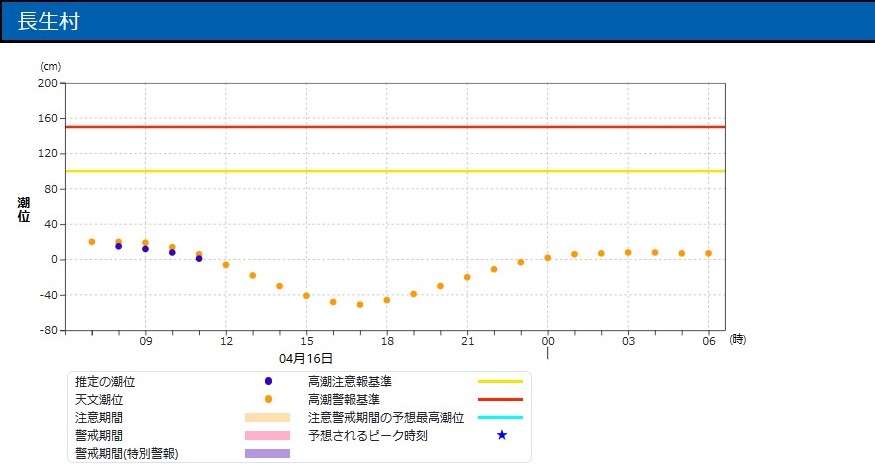The image size is (875, 476).
Task: Click the first orange tide point at 07時
Action: pyautogui.click(x=92, y=242)
